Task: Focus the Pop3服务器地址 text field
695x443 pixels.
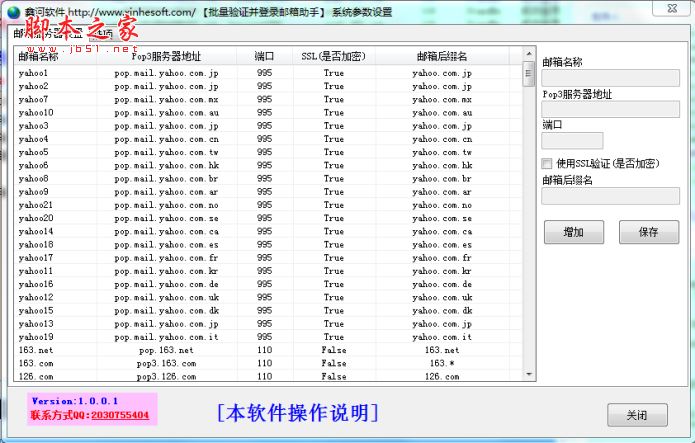Action: [610, 110]
